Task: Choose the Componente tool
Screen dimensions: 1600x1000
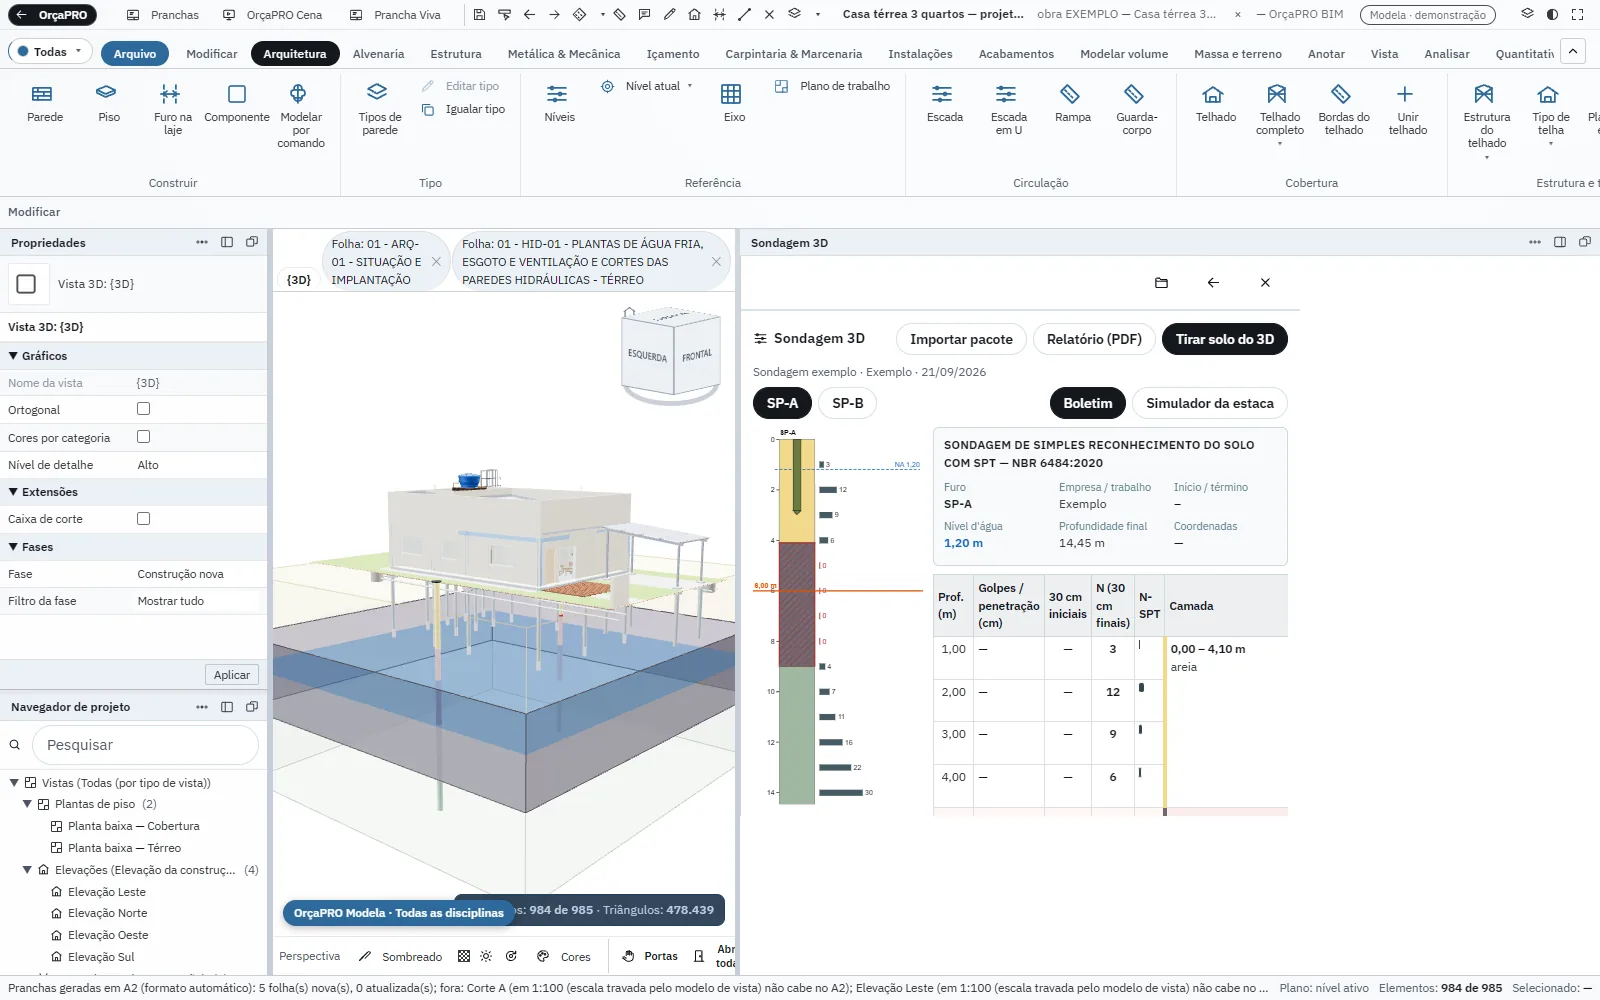Action: click(x=237, y=104)
